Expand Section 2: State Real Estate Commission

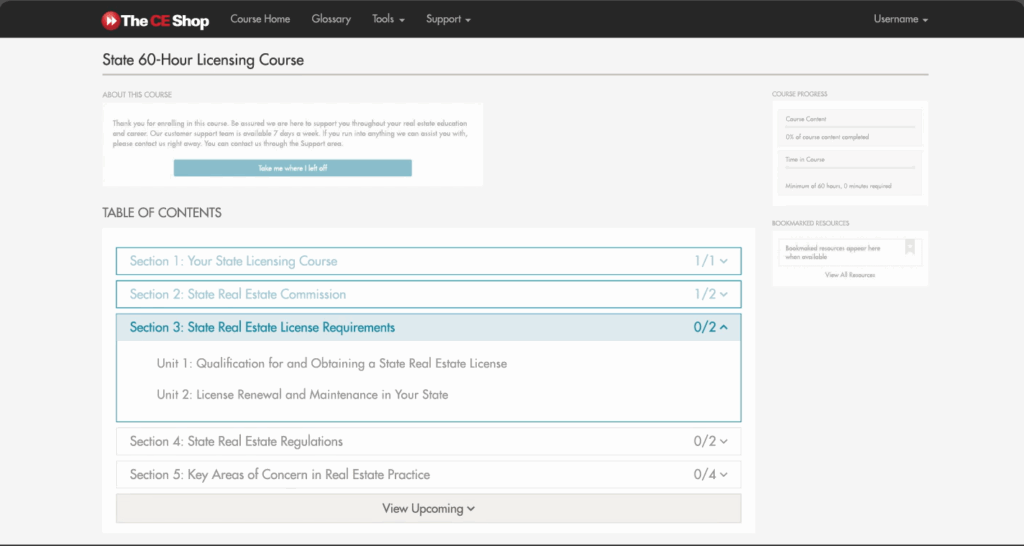tap(428, 295)
